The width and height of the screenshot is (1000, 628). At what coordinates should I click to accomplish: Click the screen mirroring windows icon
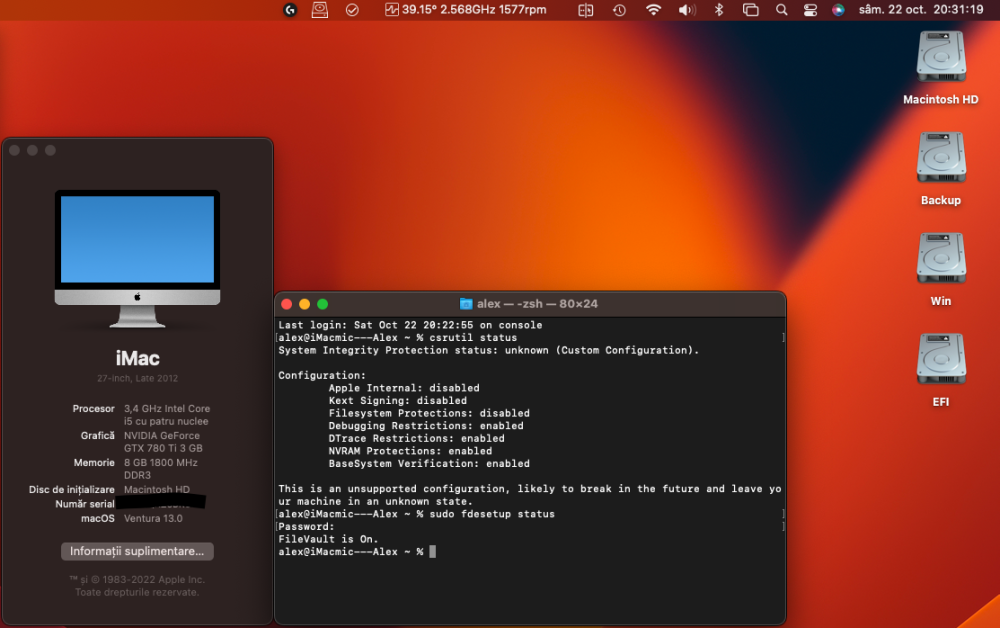(x=751, y=10)
